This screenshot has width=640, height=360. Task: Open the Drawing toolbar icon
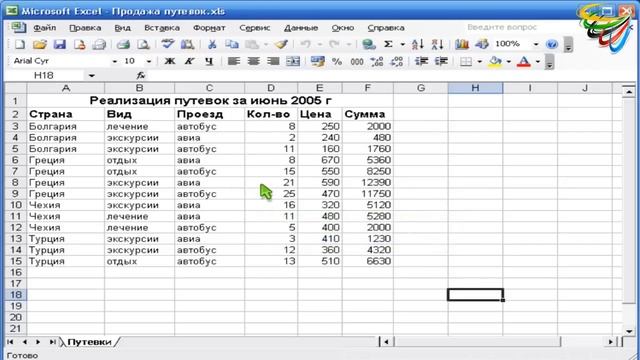tap(482, 44)
